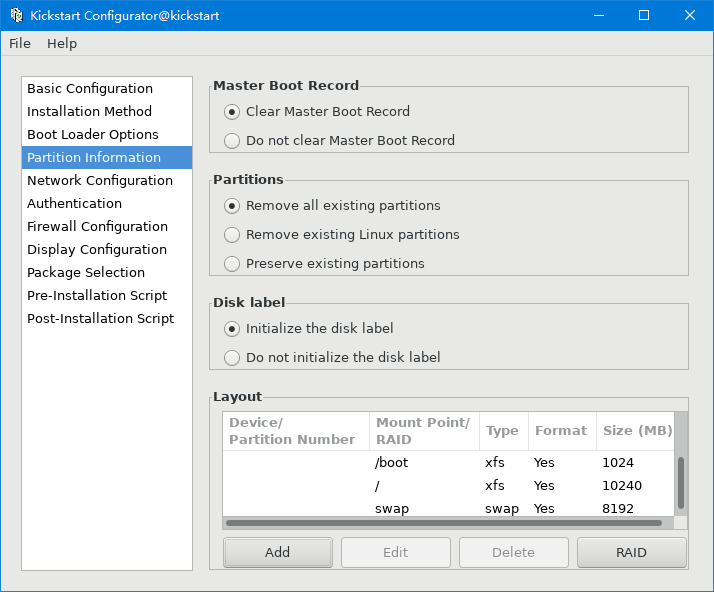
Task: Click the Size (MB) column header
Action: (635, 431)
